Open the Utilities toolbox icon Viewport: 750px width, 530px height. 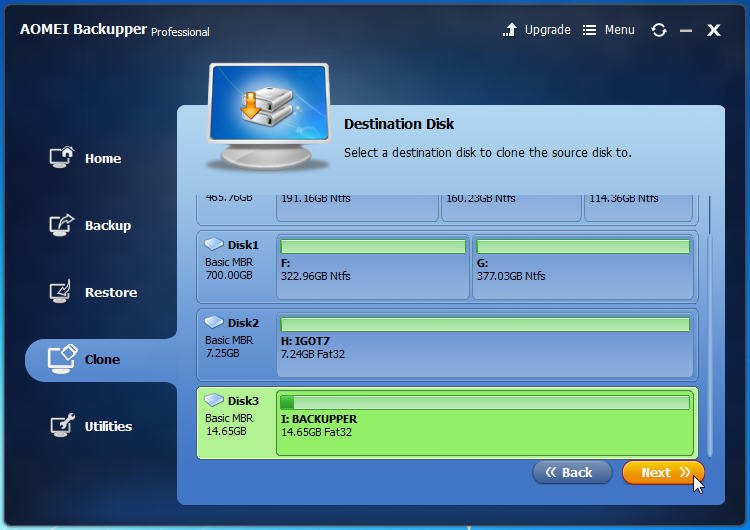(x=63, y=425)
